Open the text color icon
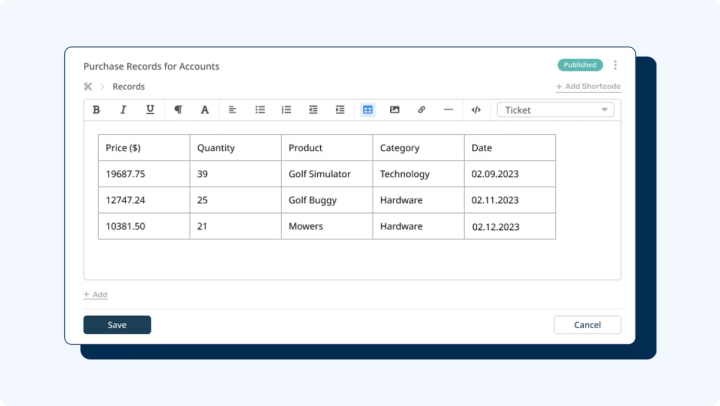 coord(205,110)
